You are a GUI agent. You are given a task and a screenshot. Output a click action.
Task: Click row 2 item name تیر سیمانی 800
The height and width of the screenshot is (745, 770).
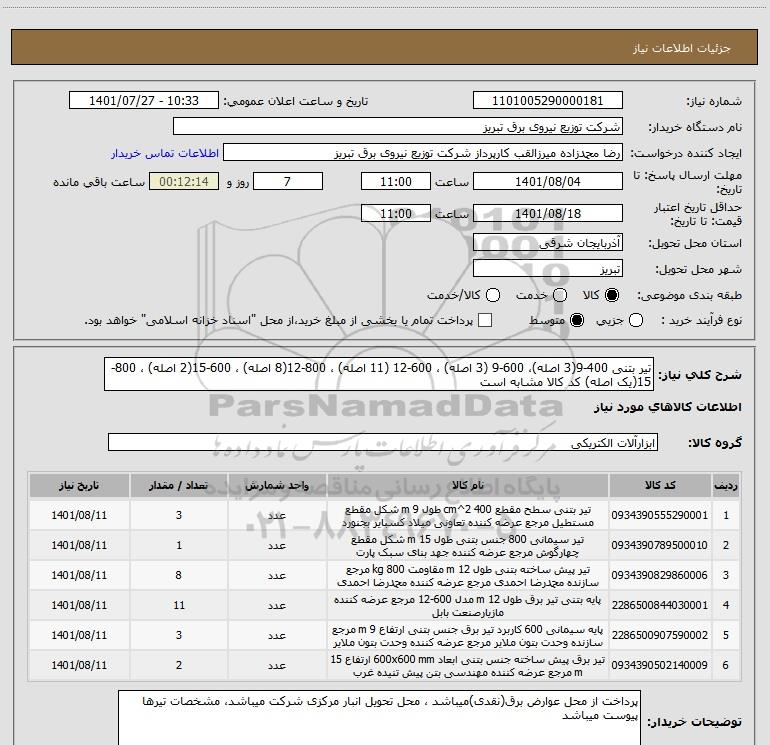tap(468, 546)
